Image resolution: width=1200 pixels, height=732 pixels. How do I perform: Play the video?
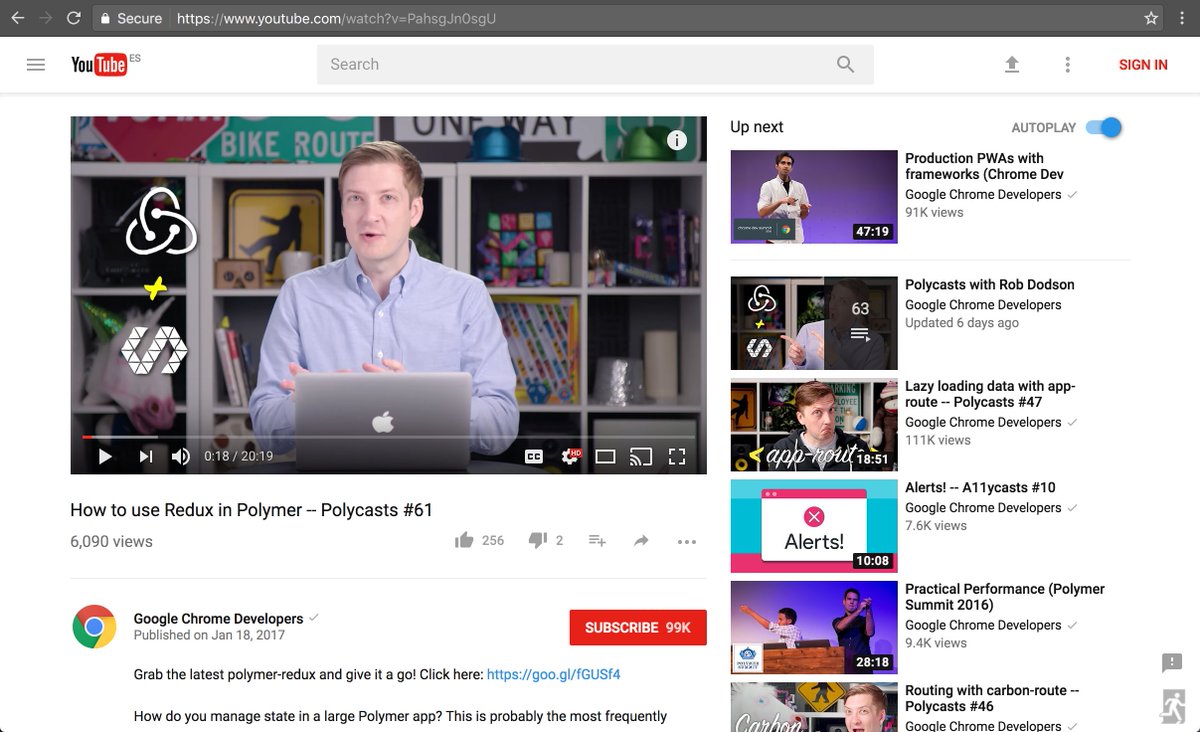[105, 457]
